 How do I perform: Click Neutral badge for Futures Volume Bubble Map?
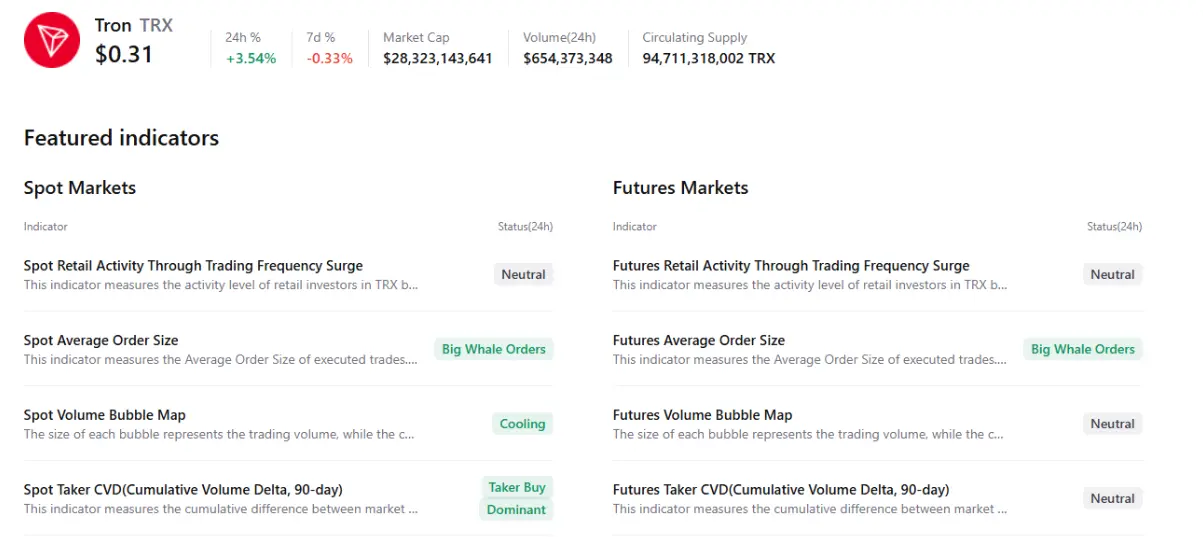click(1112, 424)
